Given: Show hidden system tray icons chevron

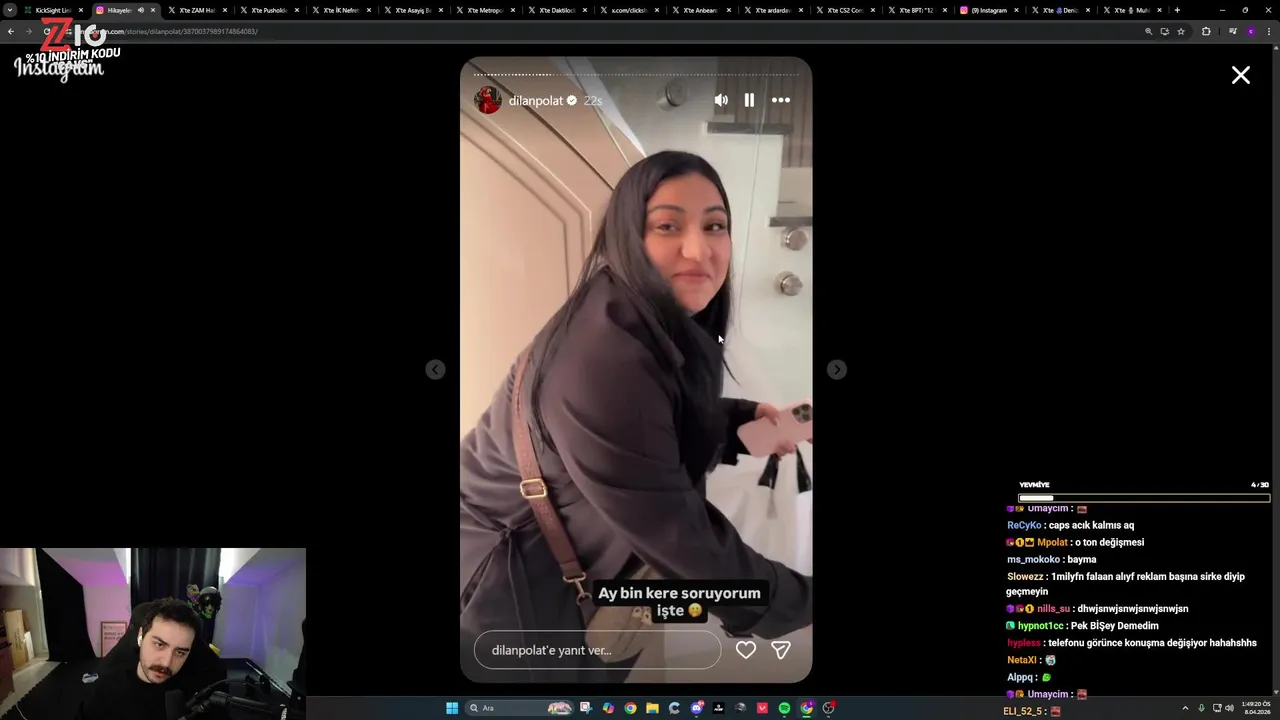Looking at the screenshot, I should (1186, 708).
